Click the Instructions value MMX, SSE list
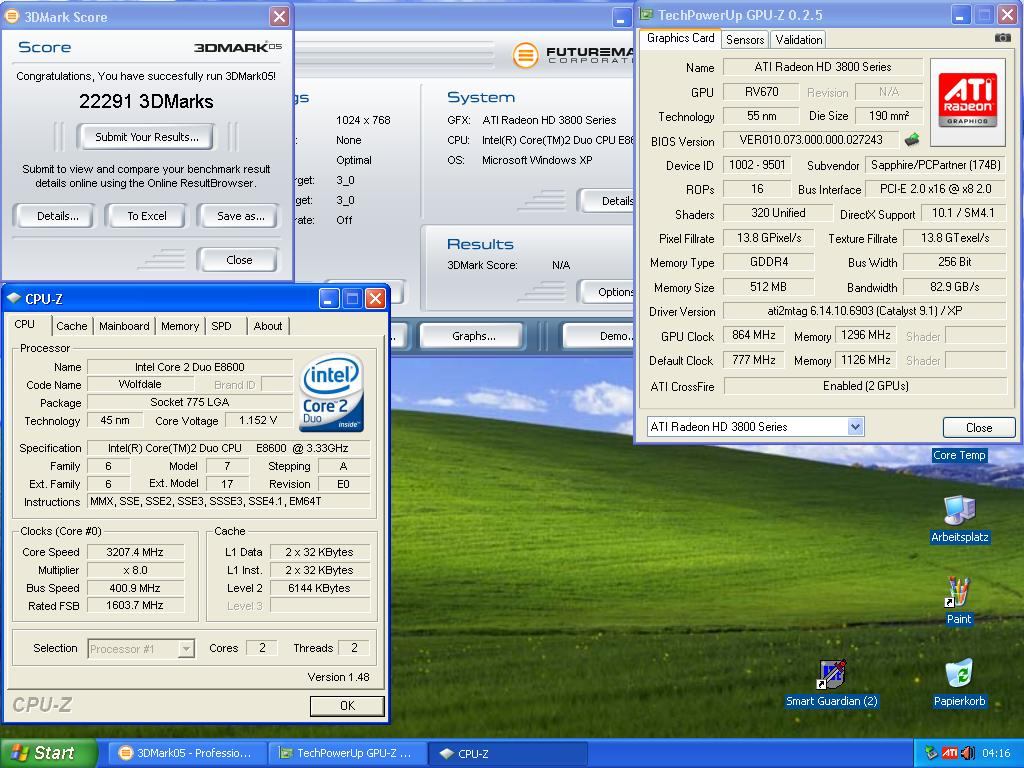 pos(229,502)
